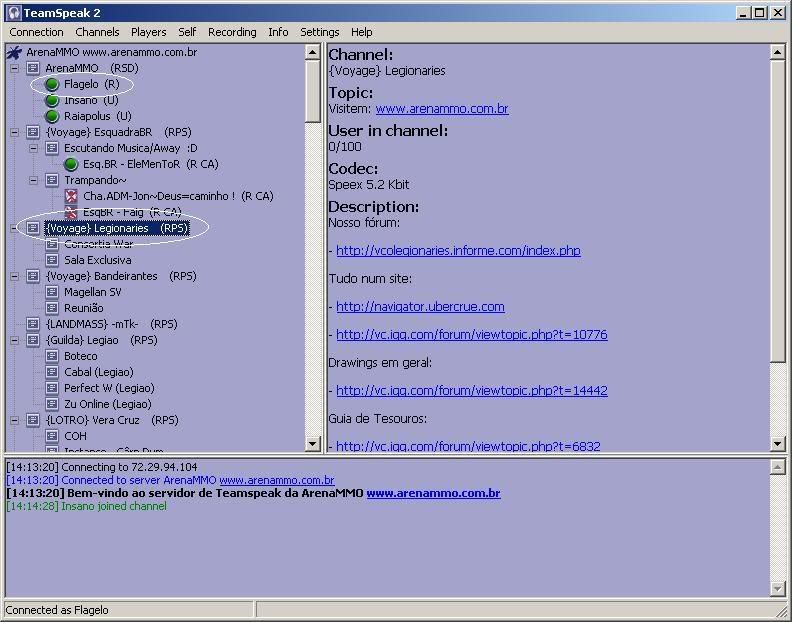Click the channel info pane scroll down arrow

tap(777, 444)
